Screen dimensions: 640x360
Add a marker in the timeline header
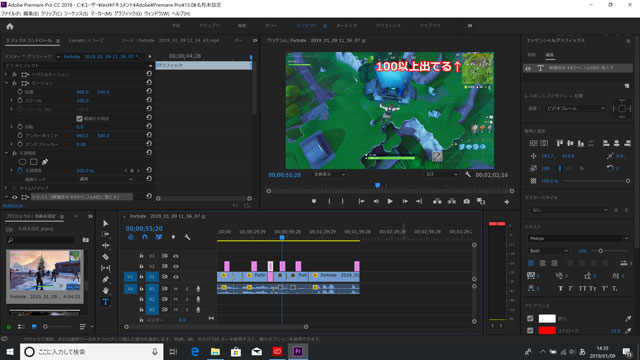pyautogui.click(x=173, y=237)
